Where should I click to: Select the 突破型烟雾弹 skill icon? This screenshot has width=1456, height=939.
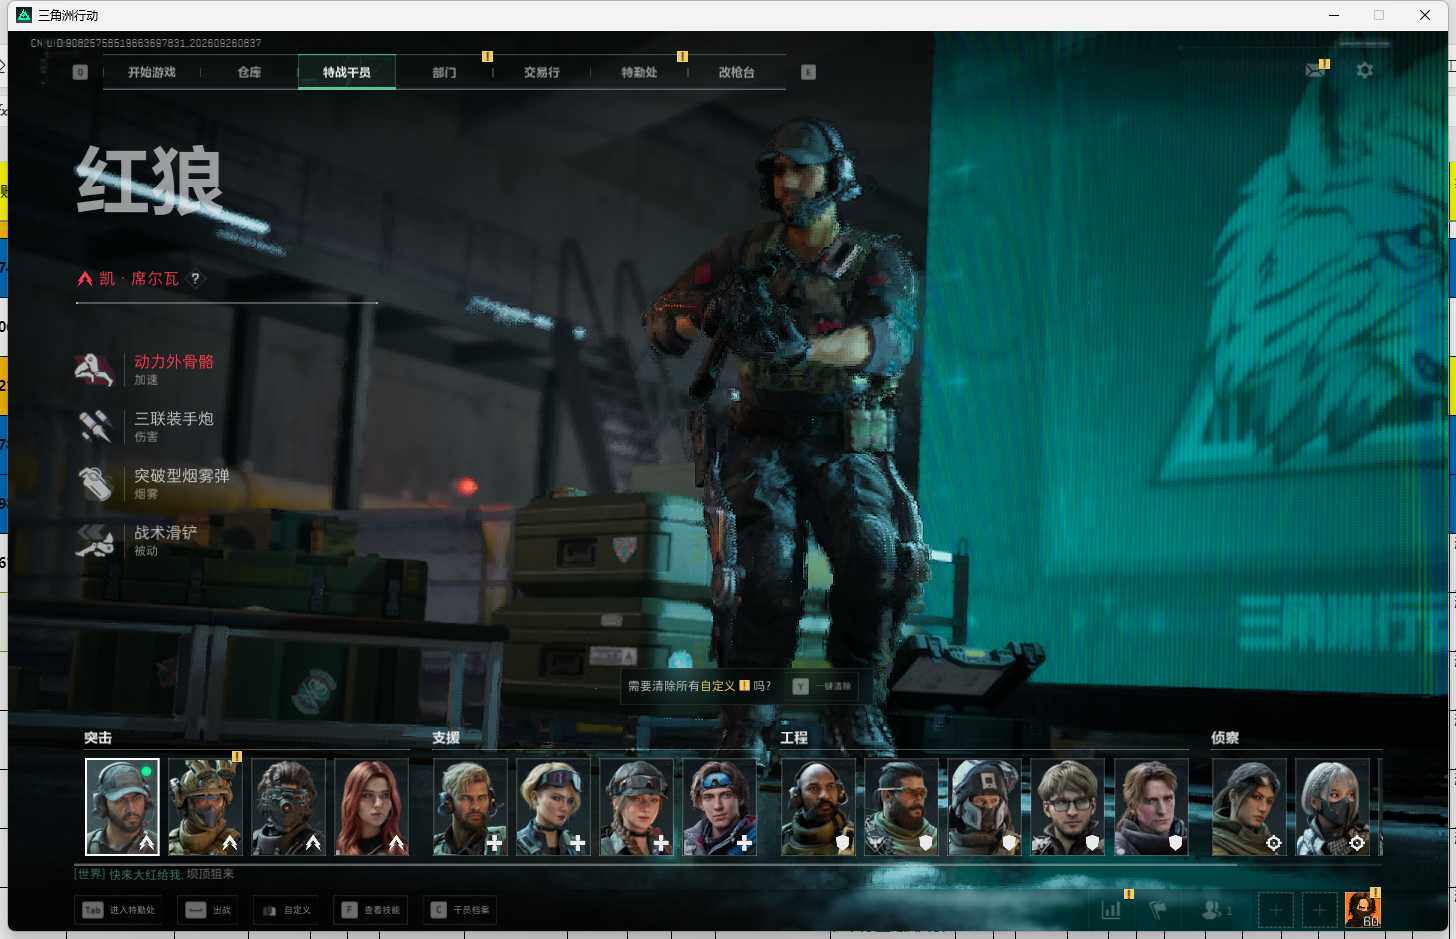tap(95, 483)
